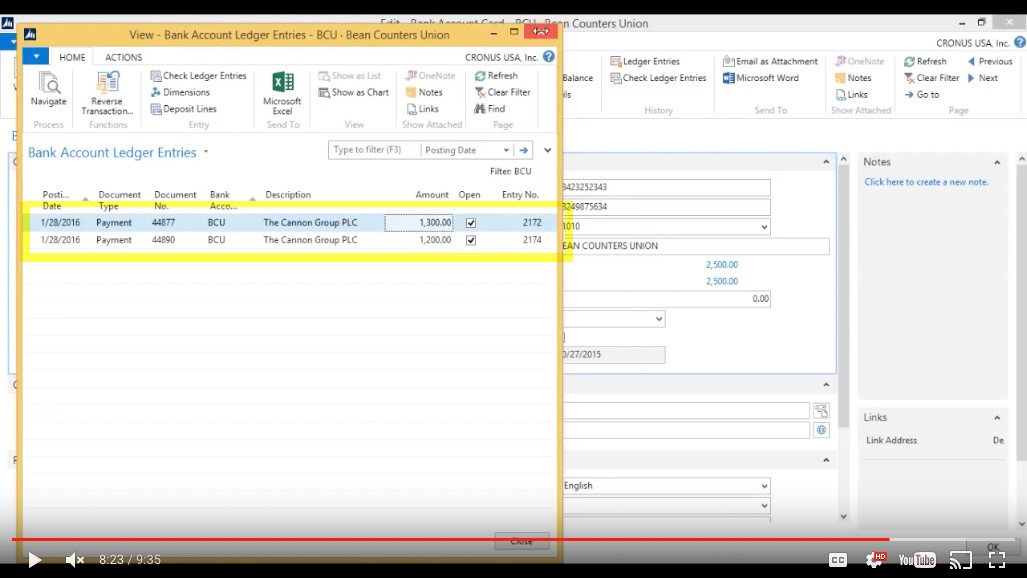Open video quality settings gear
The width and height of the screenshot is (1027, 578).
[875, 560]
